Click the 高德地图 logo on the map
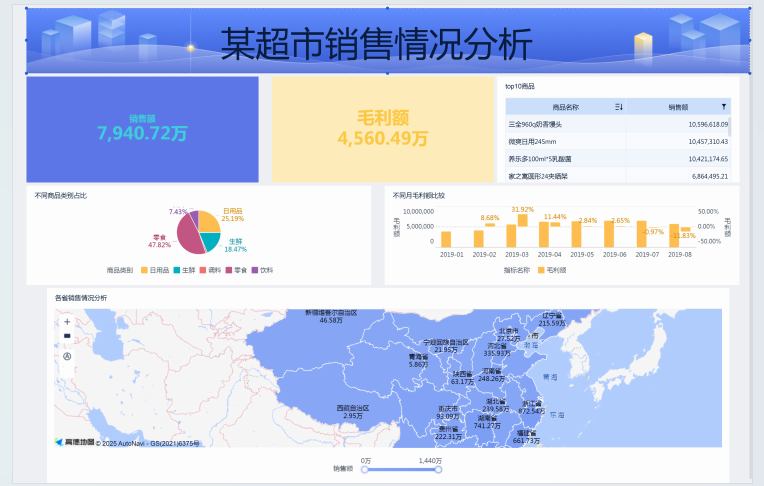764x486 pixels. (76, 442)
